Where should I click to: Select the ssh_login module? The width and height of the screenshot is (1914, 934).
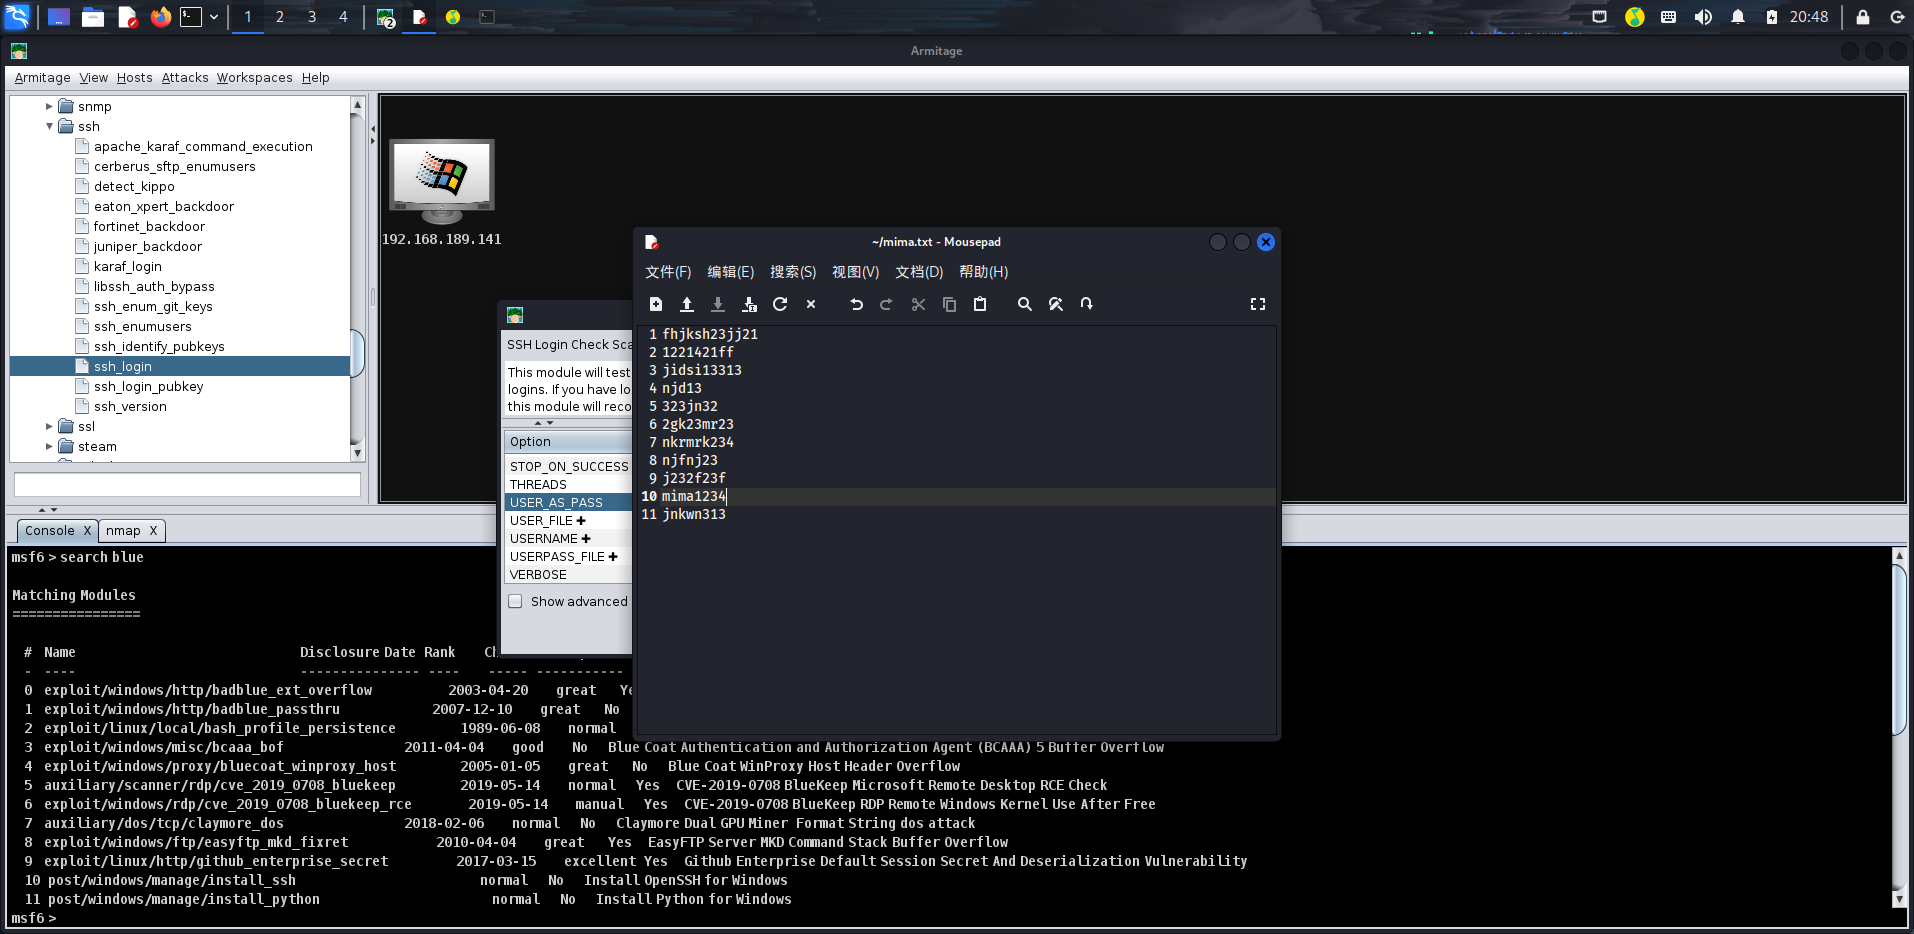pos(123,367)
